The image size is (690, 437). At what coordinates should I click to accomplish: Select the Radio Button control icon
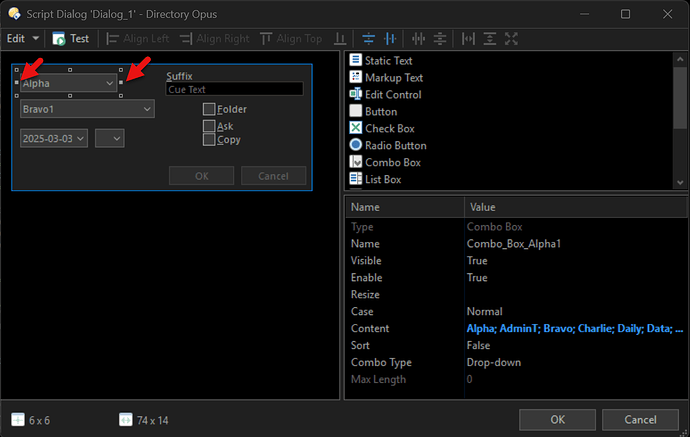tap(355, 145)
